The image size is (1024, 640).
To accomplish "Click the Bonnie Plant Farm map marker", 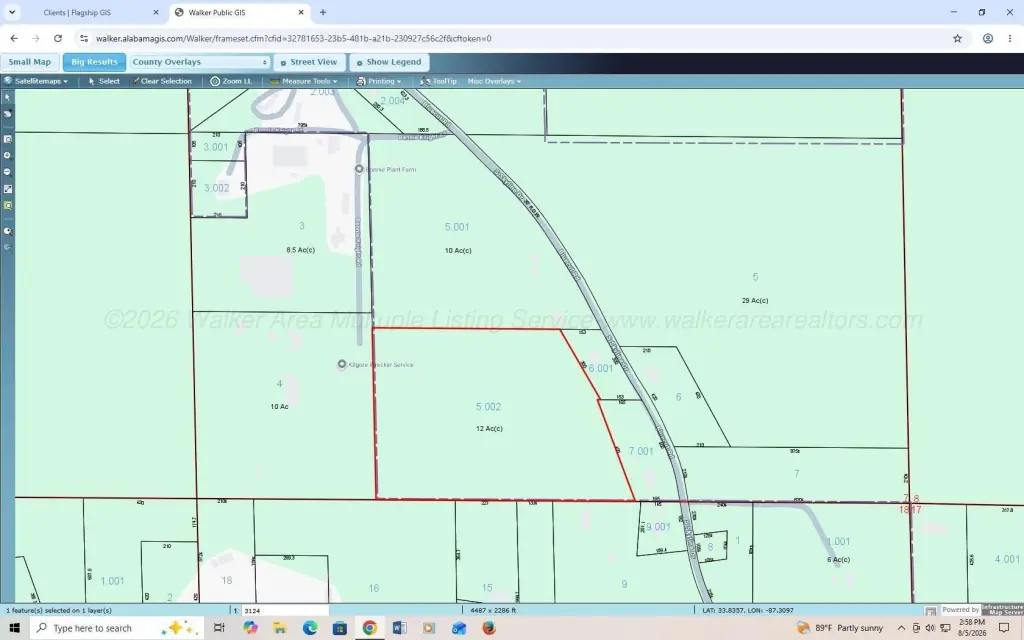I will tap(359, 169).
